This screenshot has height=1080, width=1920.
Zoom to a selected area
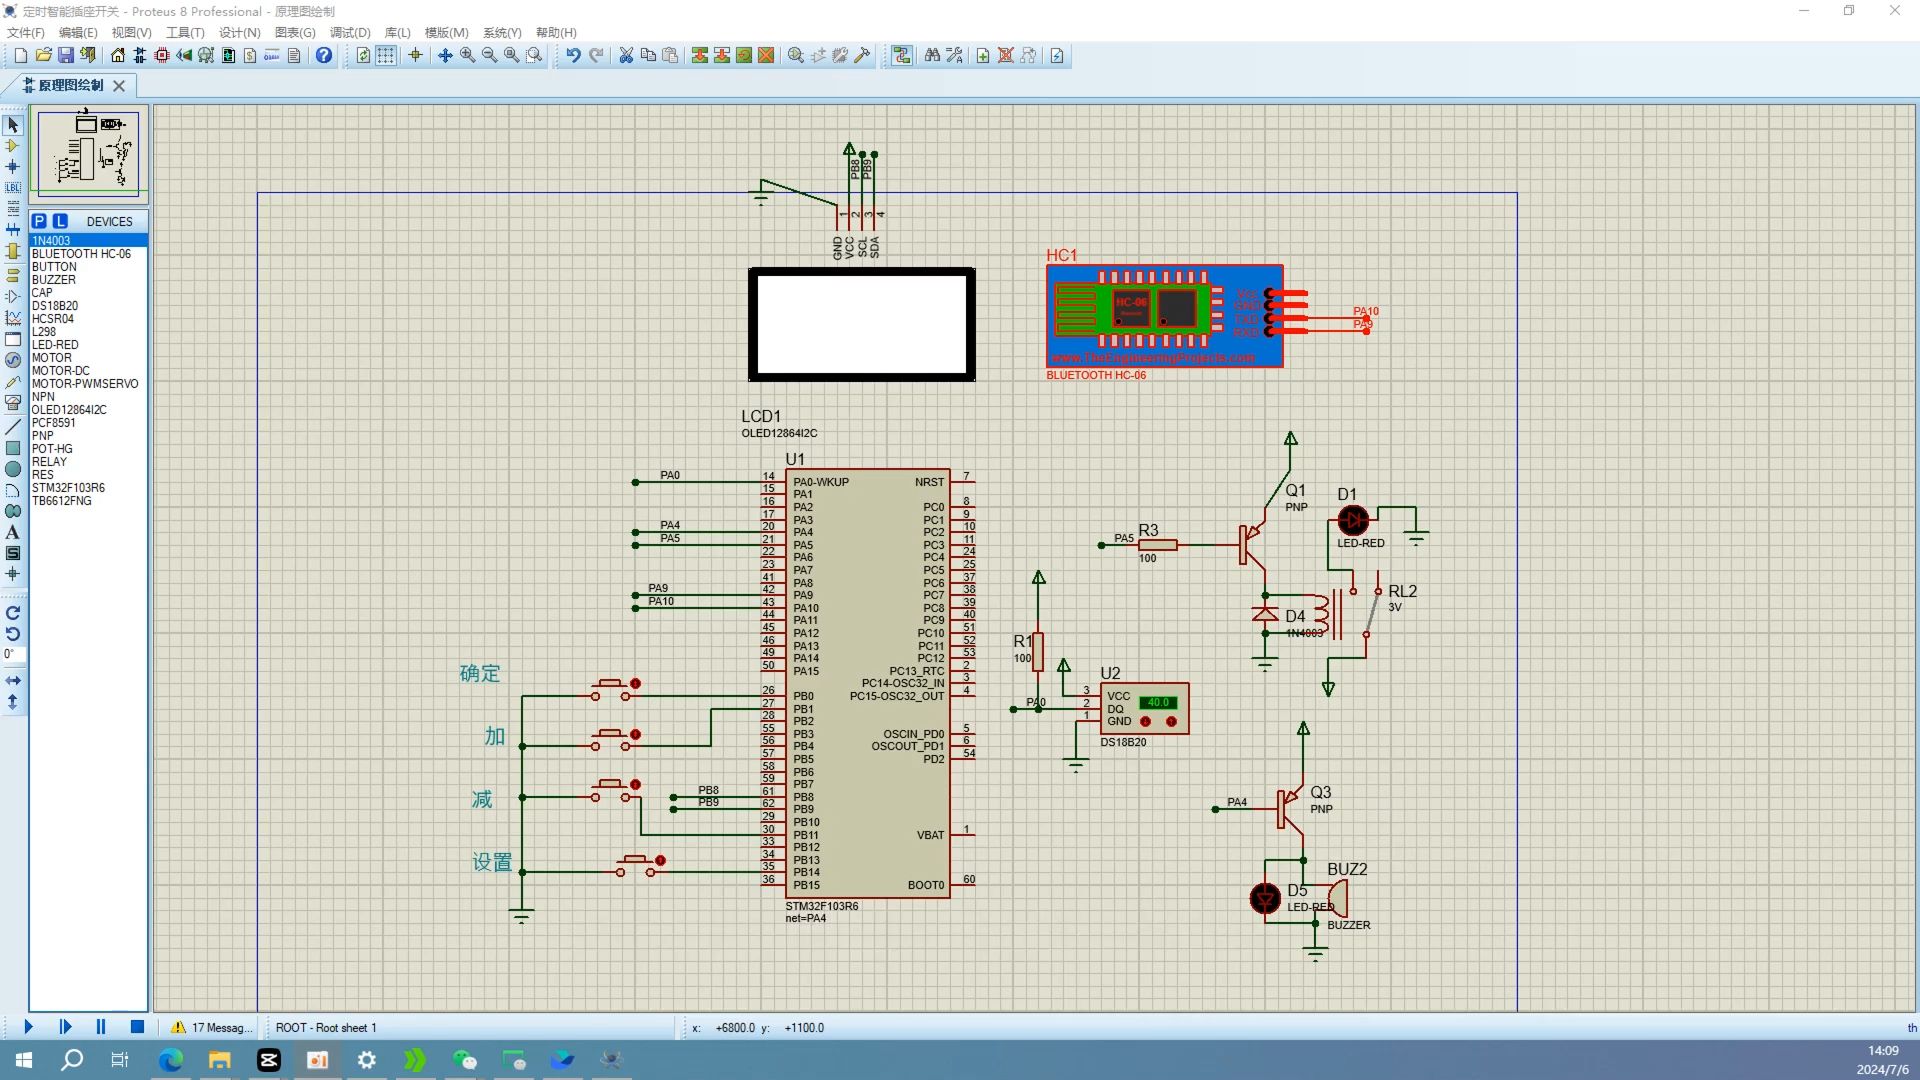point(534,56)
